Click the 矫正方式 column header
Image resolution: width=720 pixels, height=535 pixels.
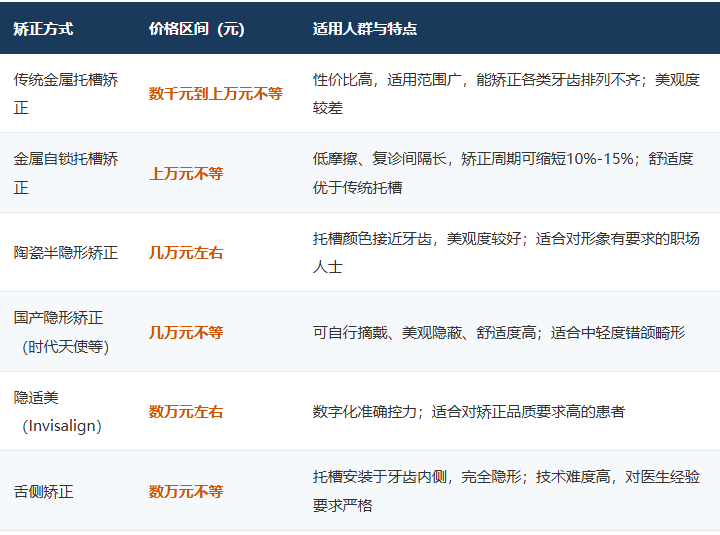(x=43, y=29)
